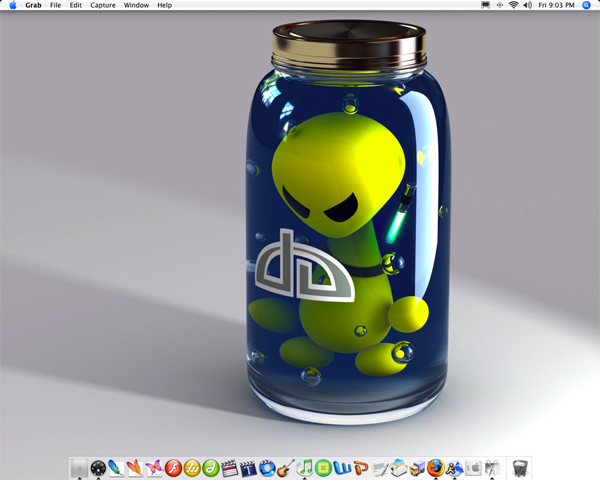Launch Microsoft Word W icon
The image size is (600, 480).
click(342, 468)
